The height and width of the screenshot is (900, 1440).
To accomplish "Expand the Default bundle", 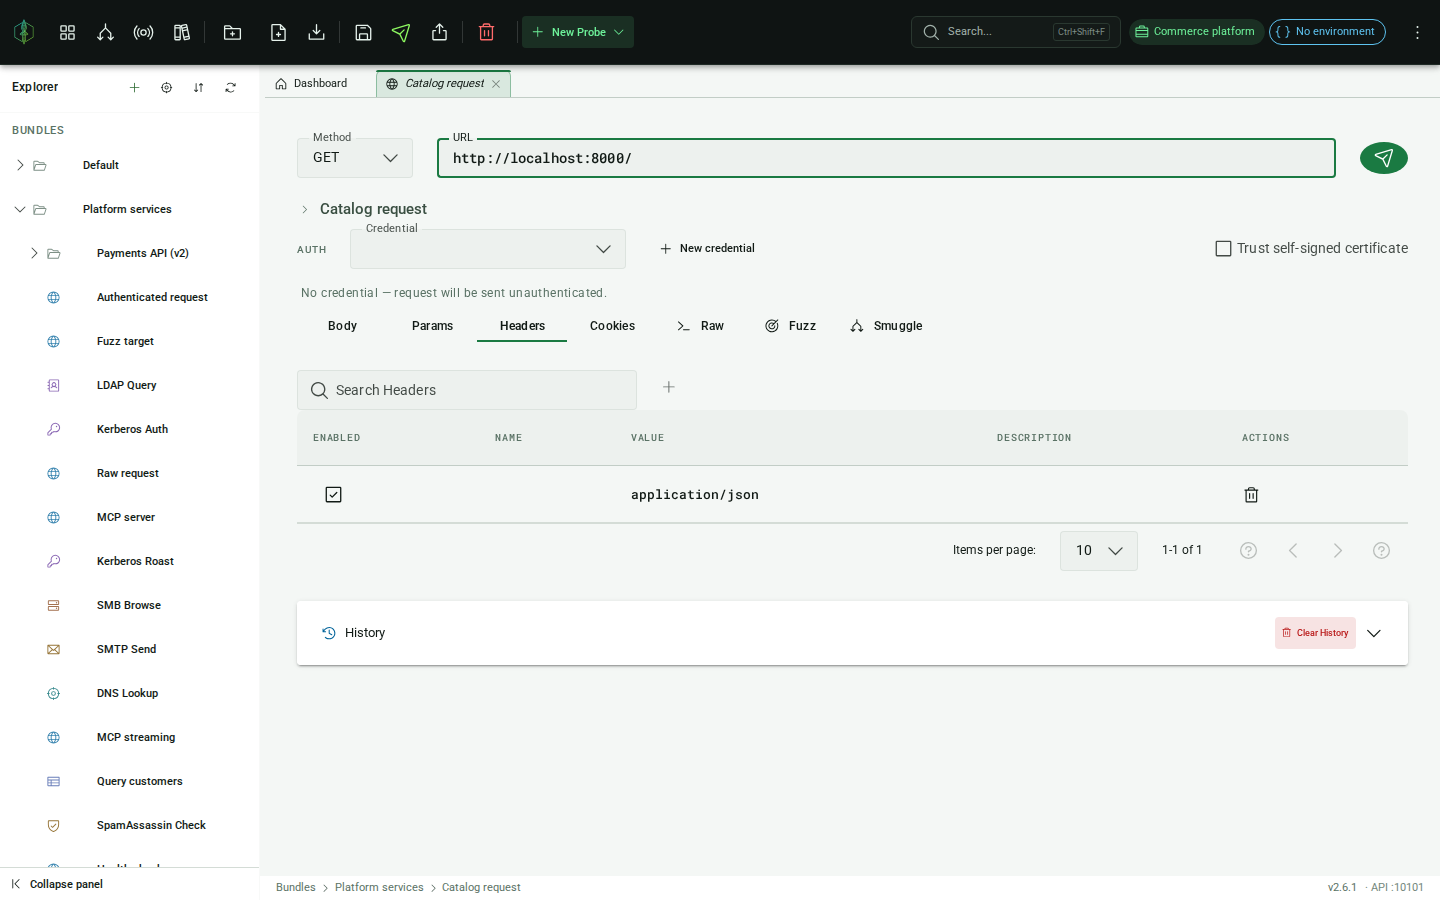I will click(x=20, y=165).
